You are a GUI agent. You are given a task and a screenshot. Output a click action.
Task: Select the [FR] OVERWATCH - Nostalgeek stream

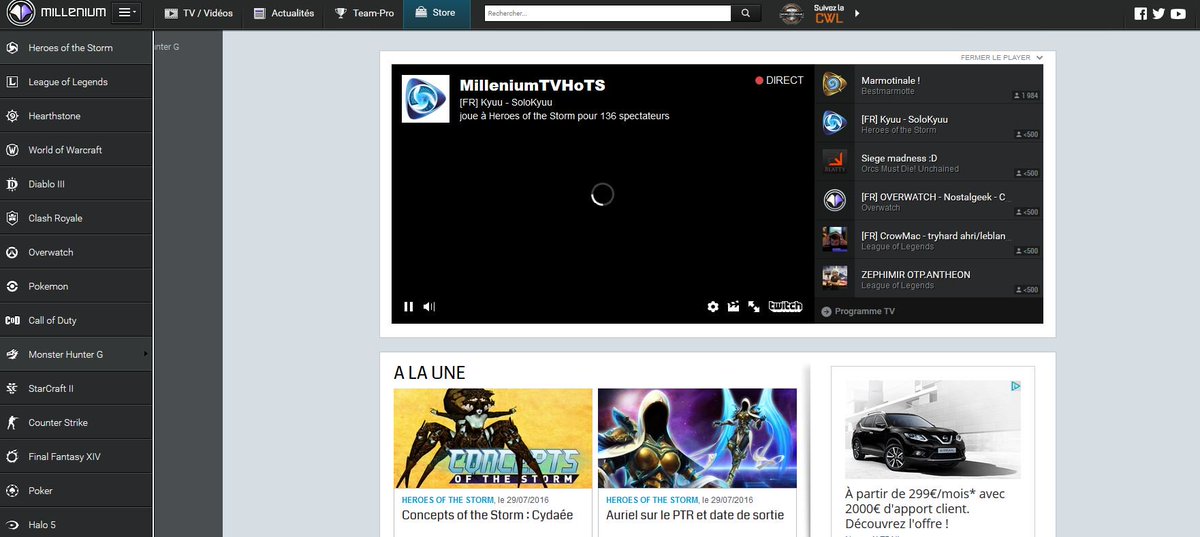[x=928, y=201]
